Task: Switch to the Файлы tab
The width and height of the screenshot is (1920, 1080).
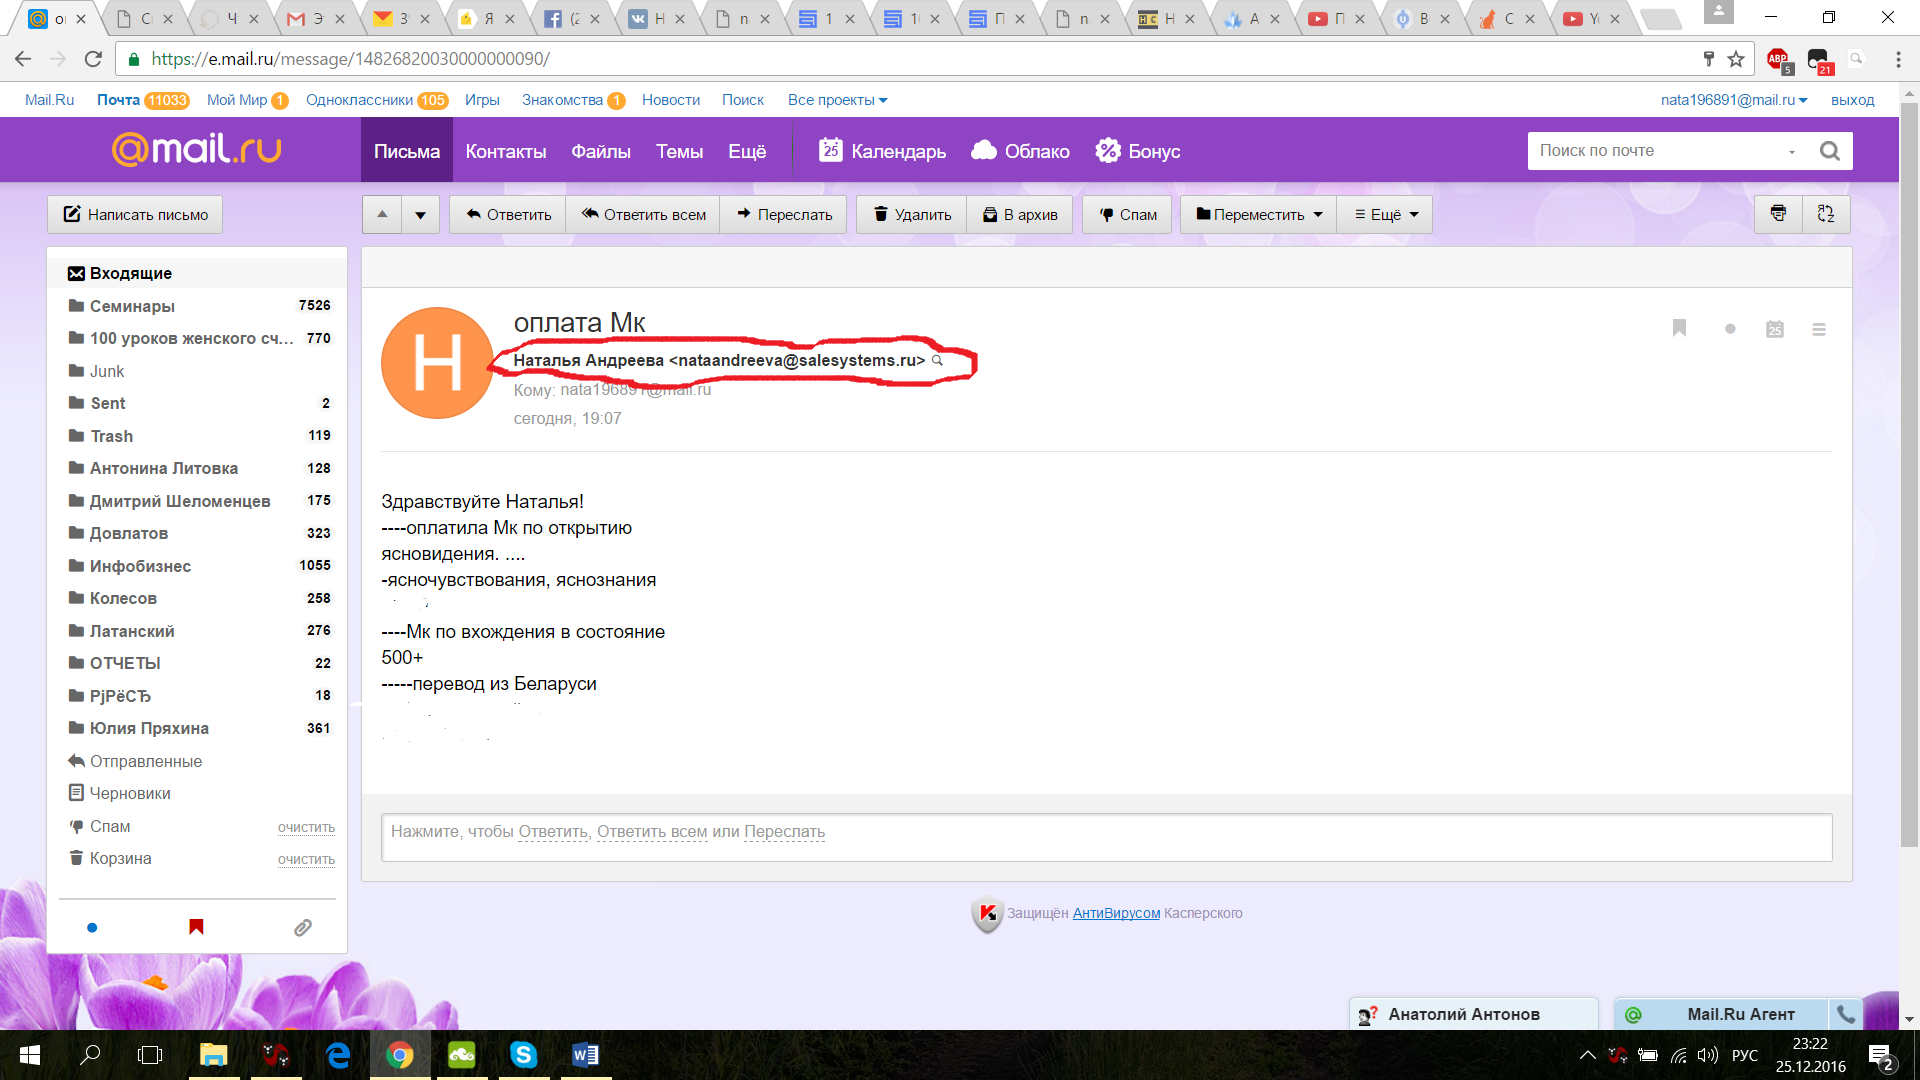Action: coord(600,151)
